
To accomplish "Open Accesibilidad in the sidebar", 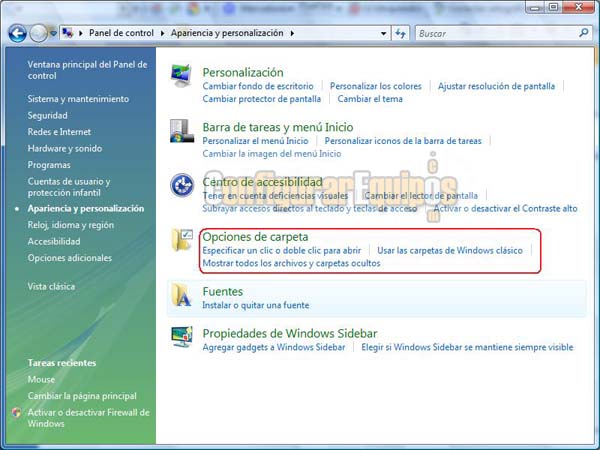I will click(x=54, y=241).
